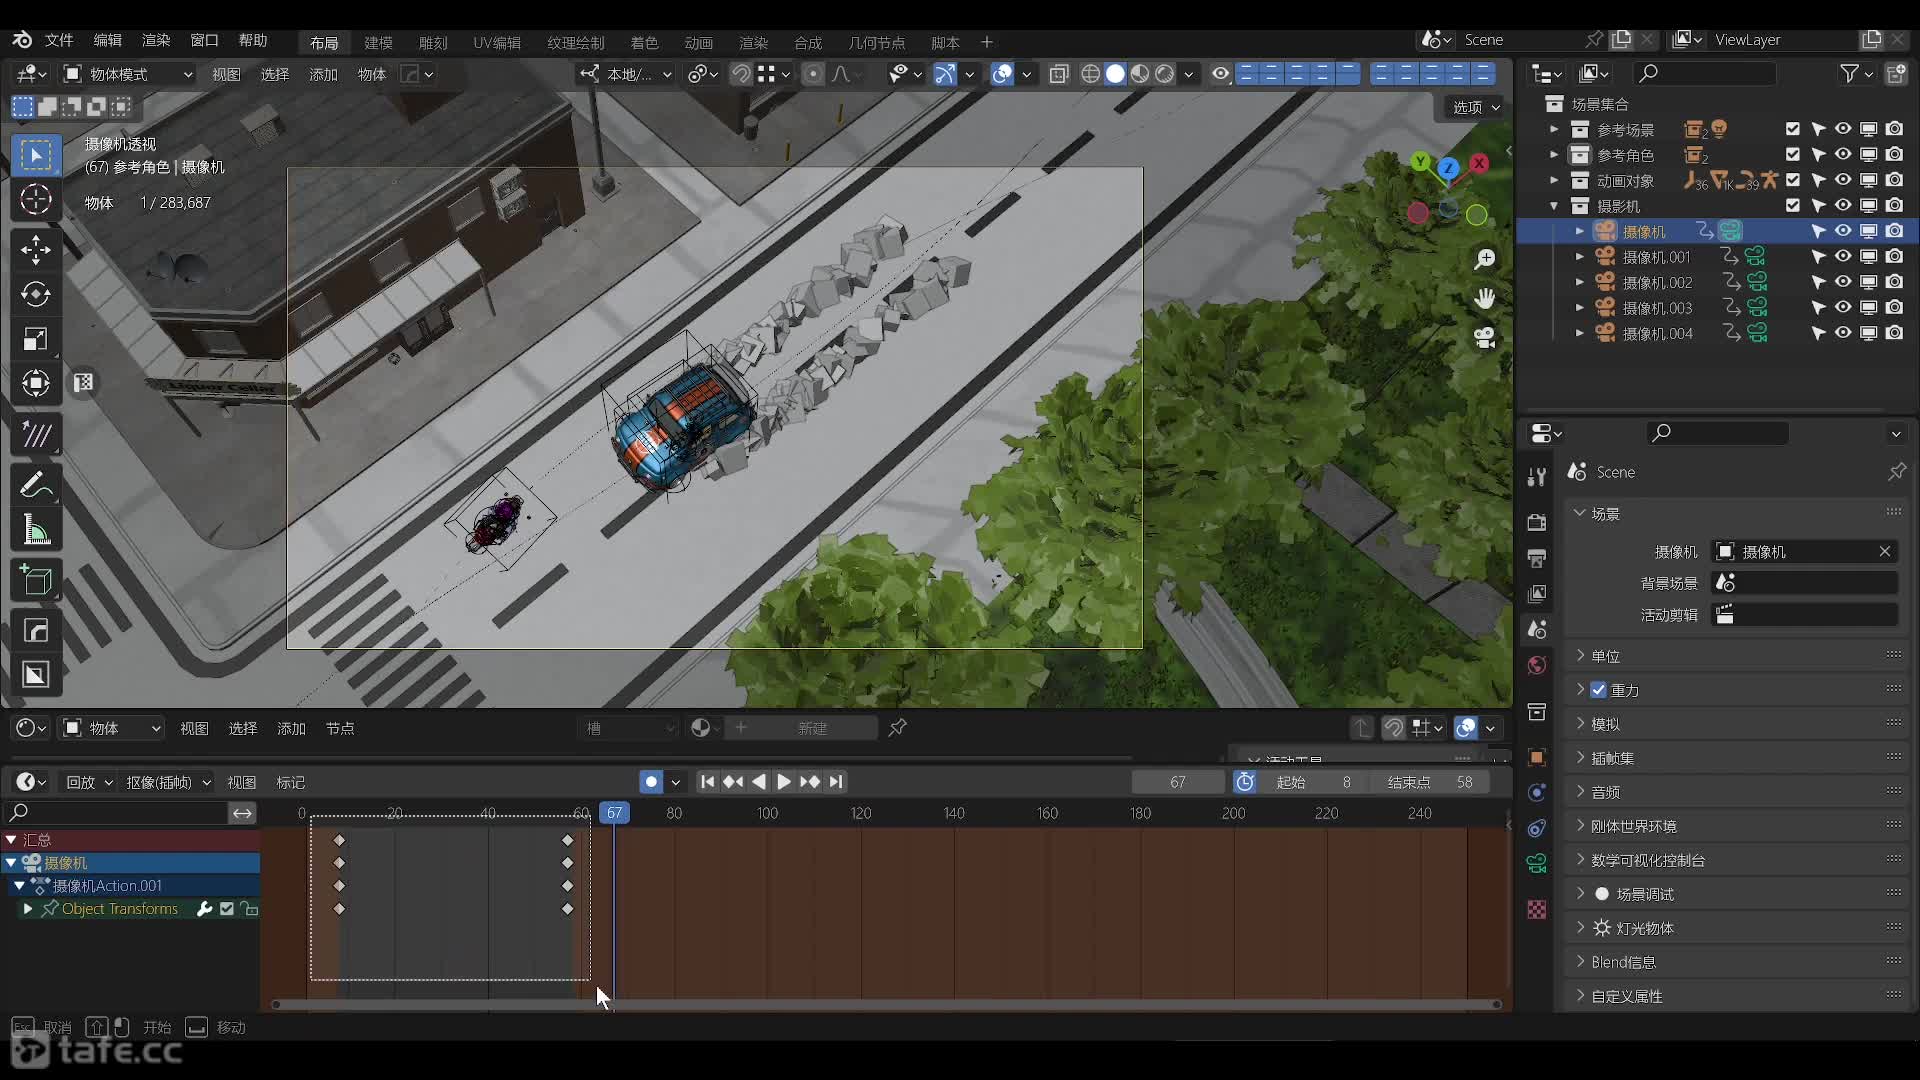The height and width of the screenshot is (1080, 1920).
Task: Hide 摄像机.002 with its eye icon
Action: 1843,283
